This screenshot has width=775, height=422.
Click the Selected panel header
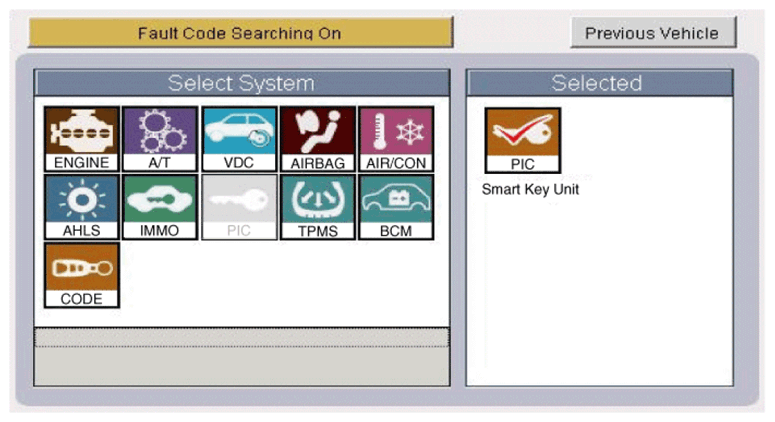(x=596, y=83)
